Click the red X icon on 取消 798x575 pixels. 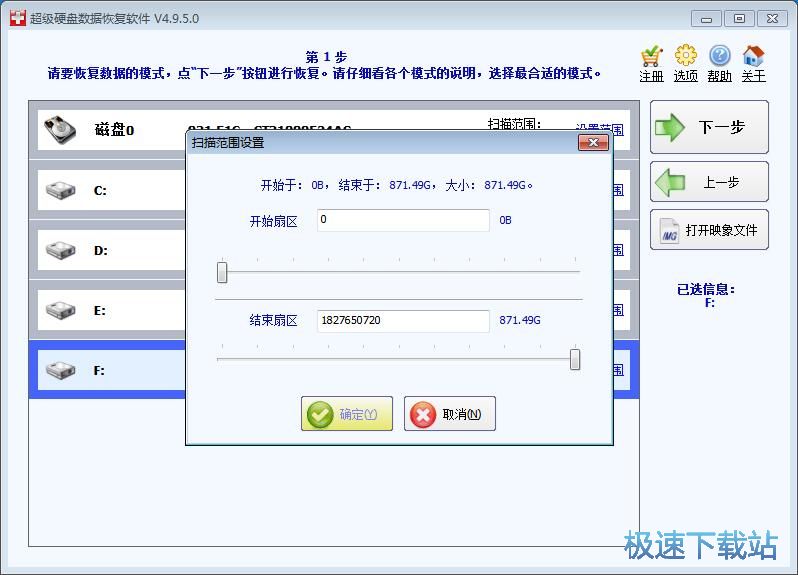423,415
